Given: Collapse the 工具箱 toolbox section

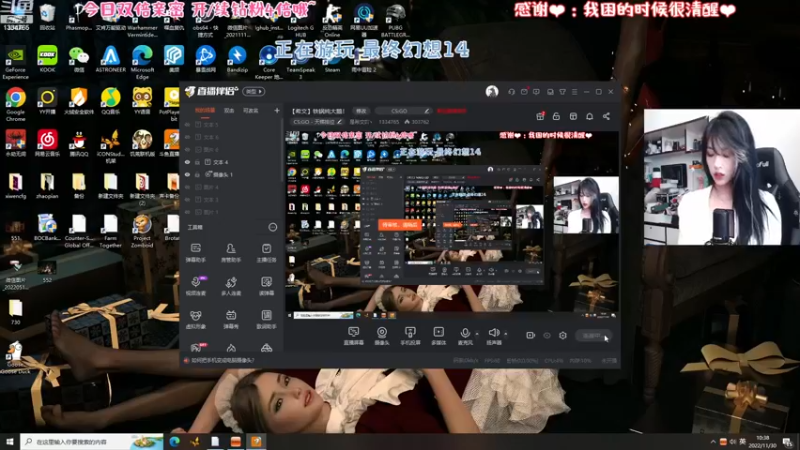Looking at the screenshot, I should tap(273, 228).
